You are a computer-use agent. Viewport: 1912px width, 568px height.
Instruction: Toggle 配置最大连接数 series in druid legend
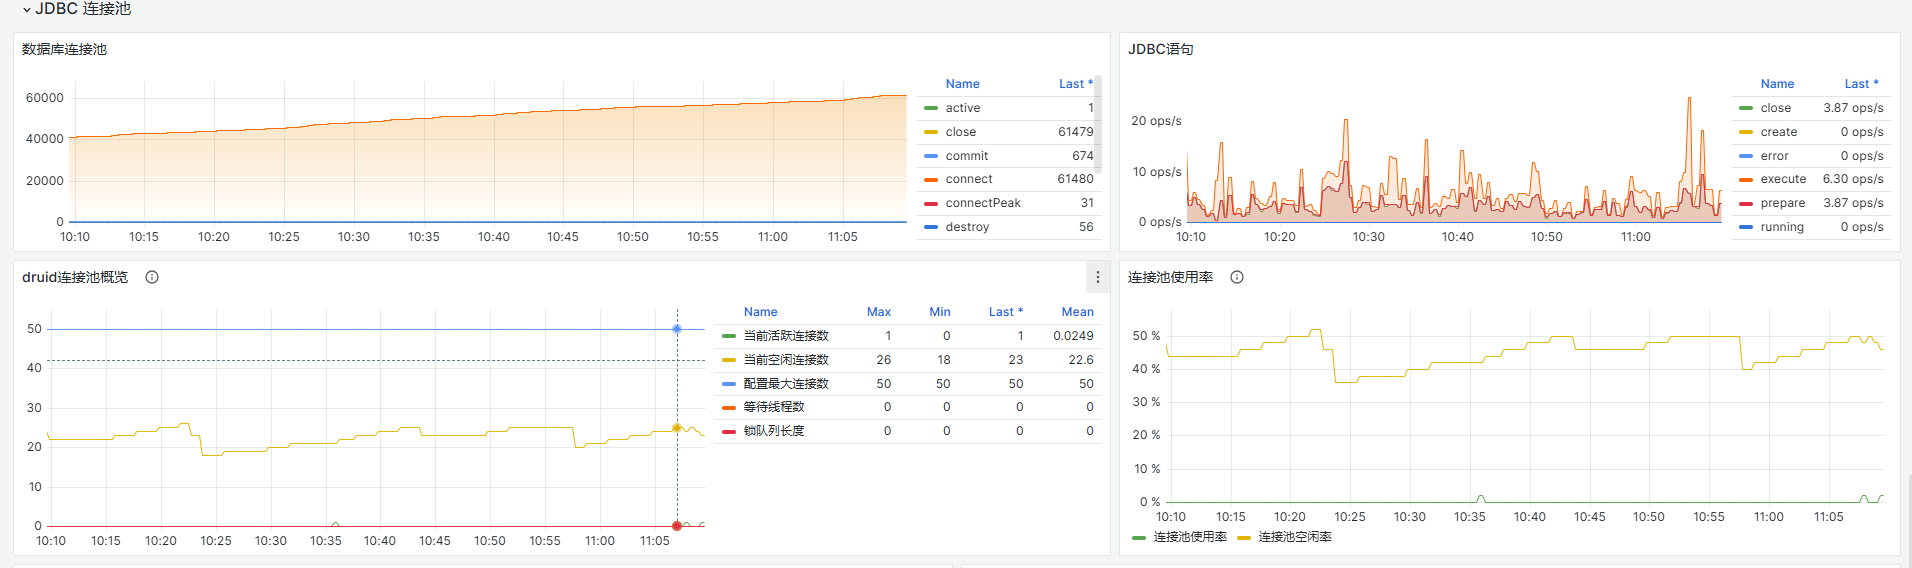(x=786, y=384)
